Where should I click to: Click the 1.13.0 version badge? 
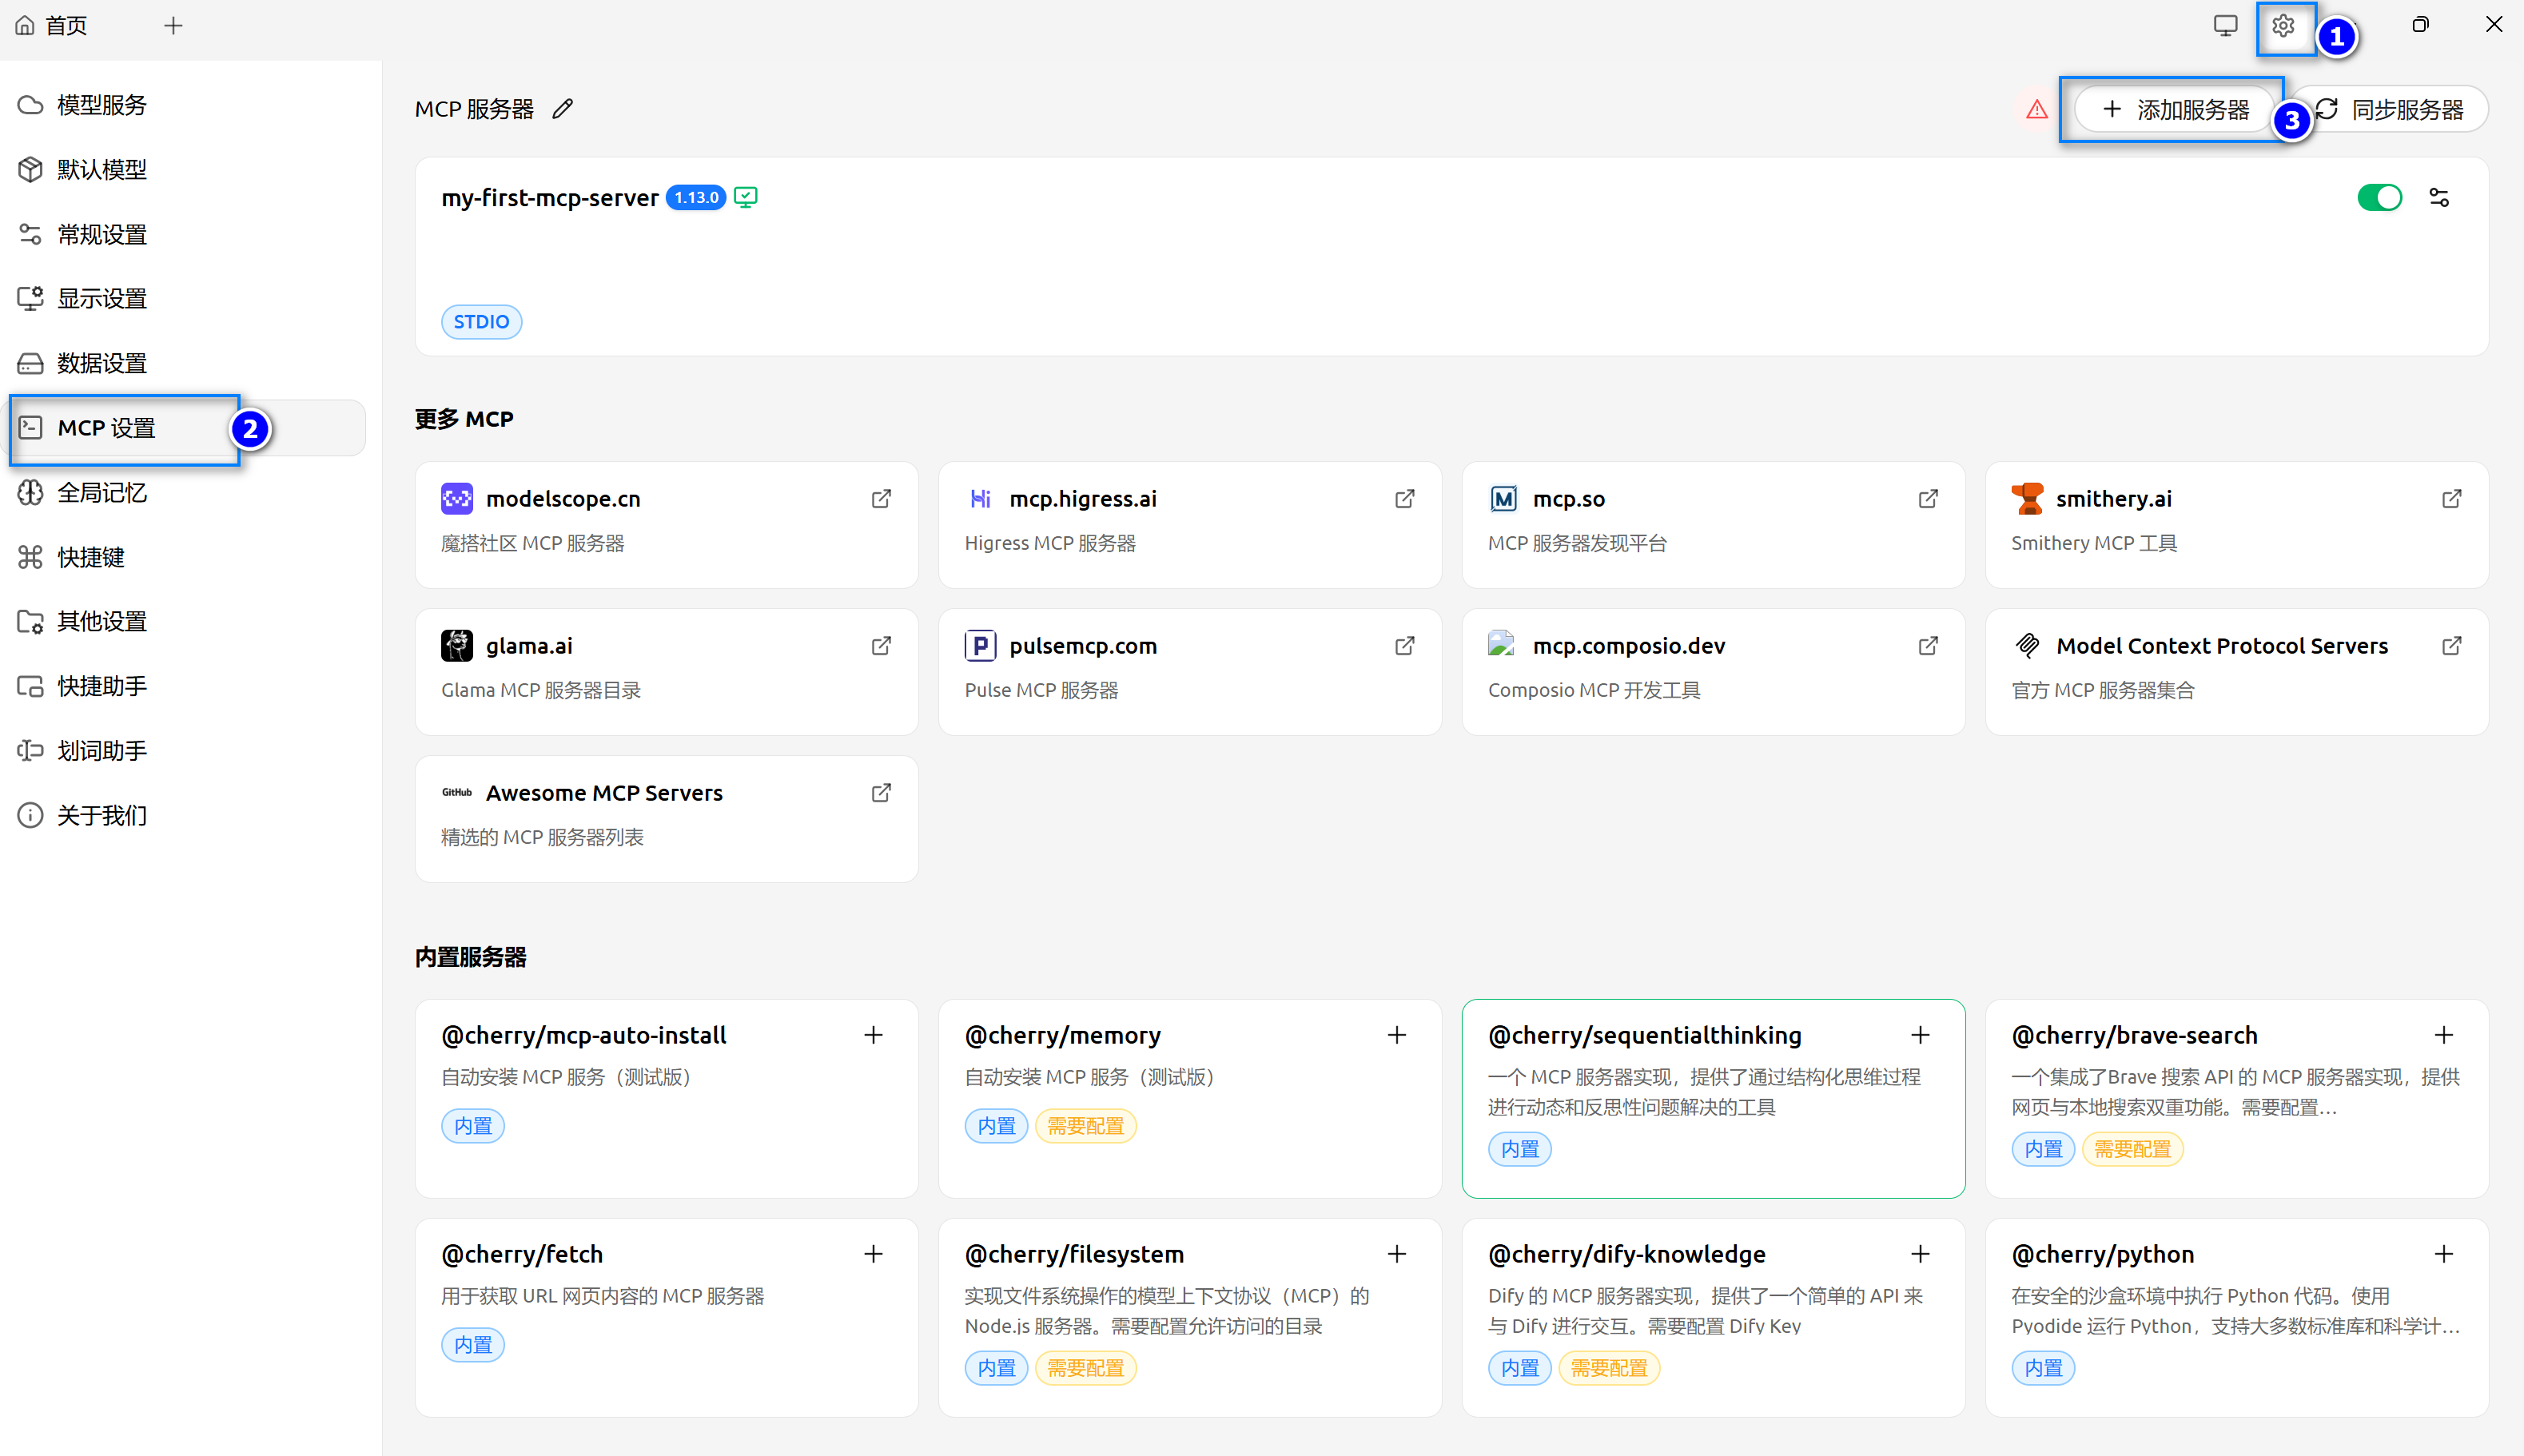696,198
